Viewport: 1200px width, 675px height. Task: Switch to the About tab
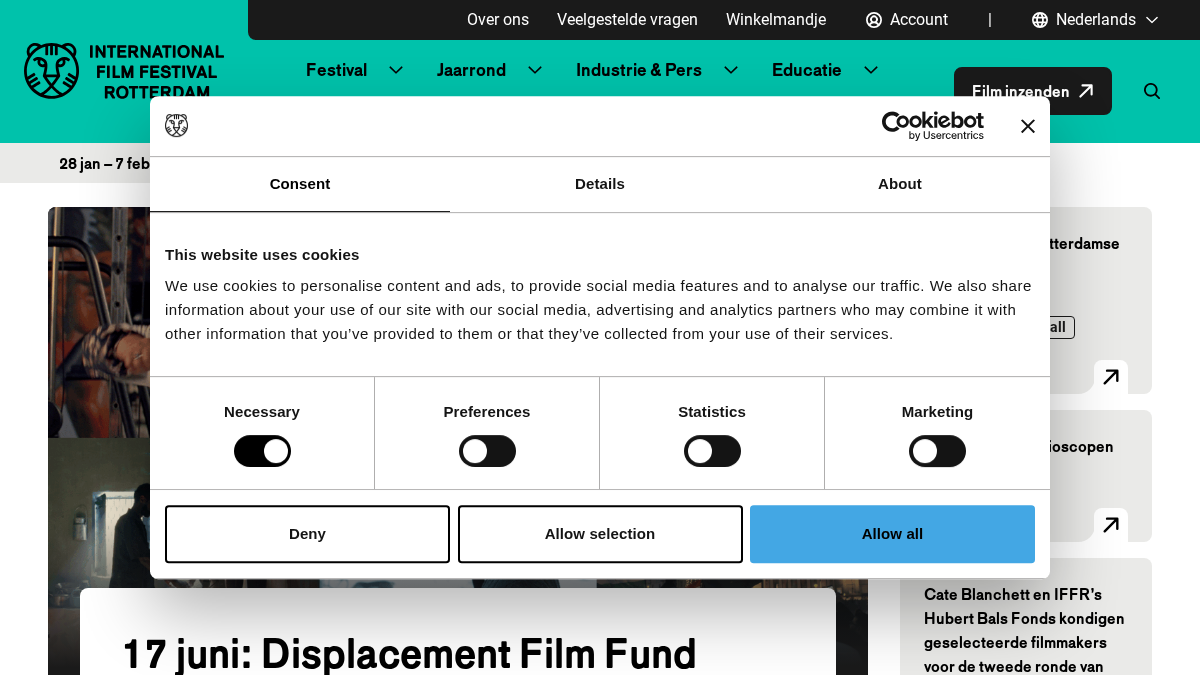click(900, 184)
